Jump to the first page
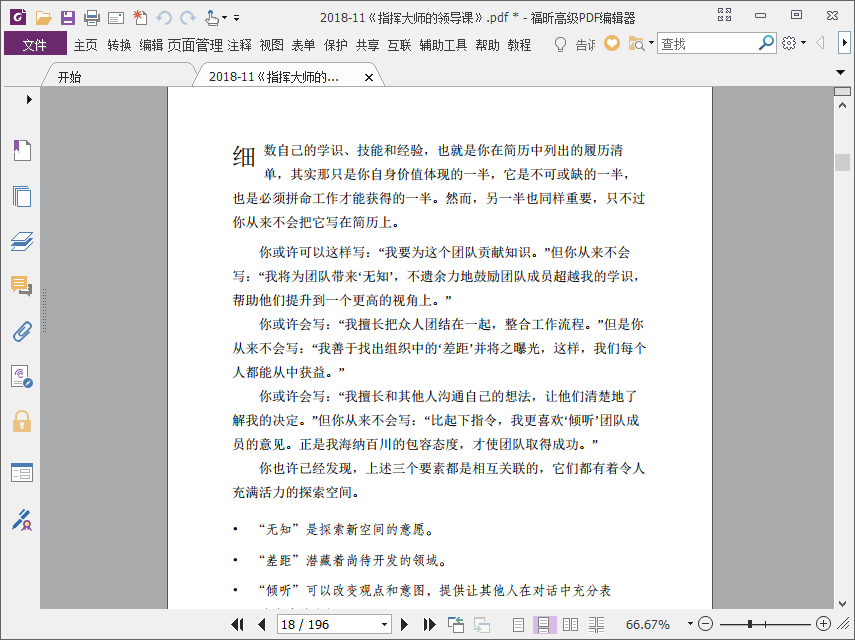Screen dimensions: 855x640 (237, 624)
